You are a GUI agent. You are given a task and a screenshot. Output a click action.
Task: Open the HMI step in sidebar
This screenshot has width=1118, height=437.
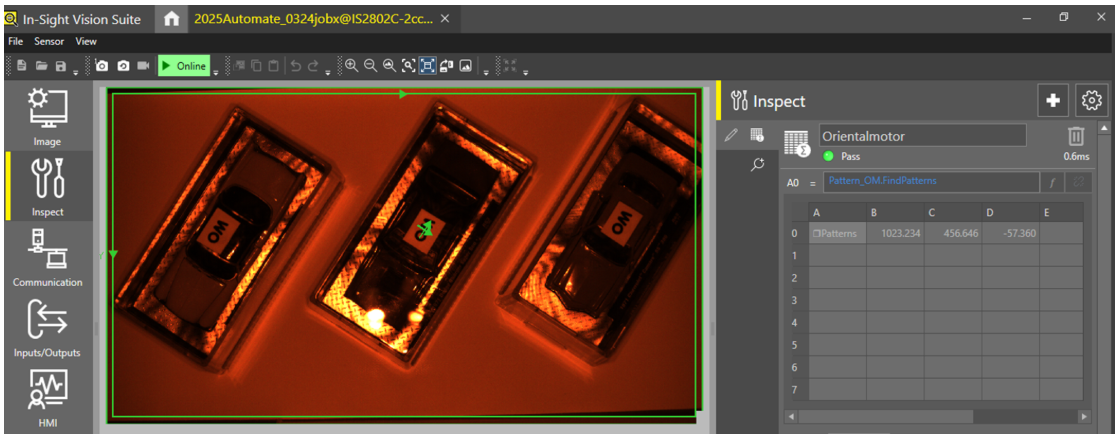(x=48, y=397)
